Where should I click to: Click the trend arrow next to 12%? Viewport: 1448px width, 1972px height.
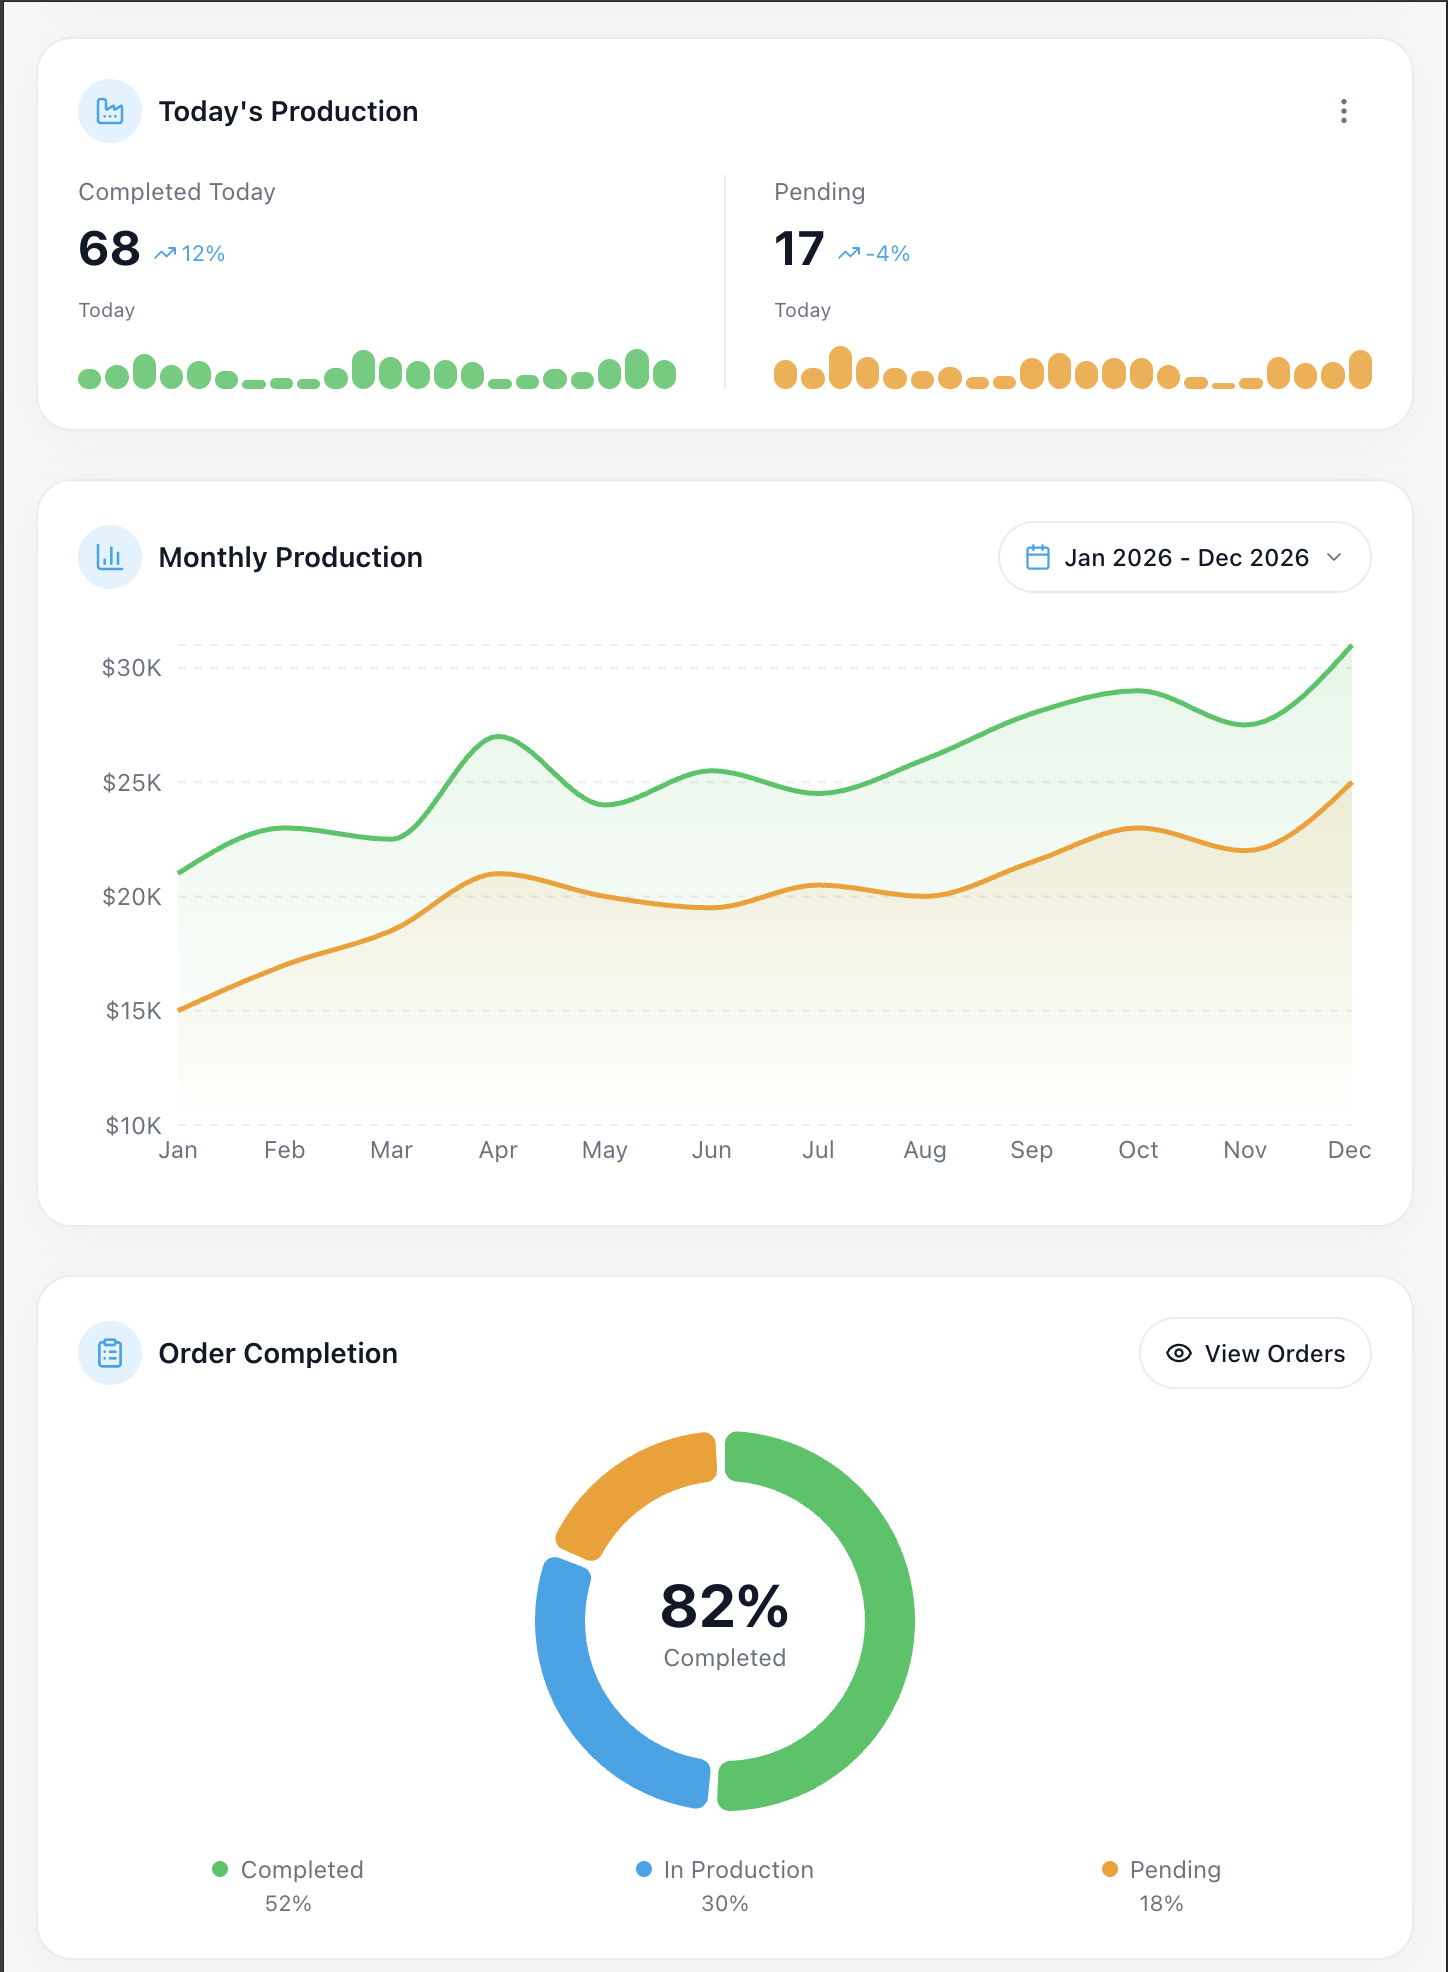click(x=165, y=254)
